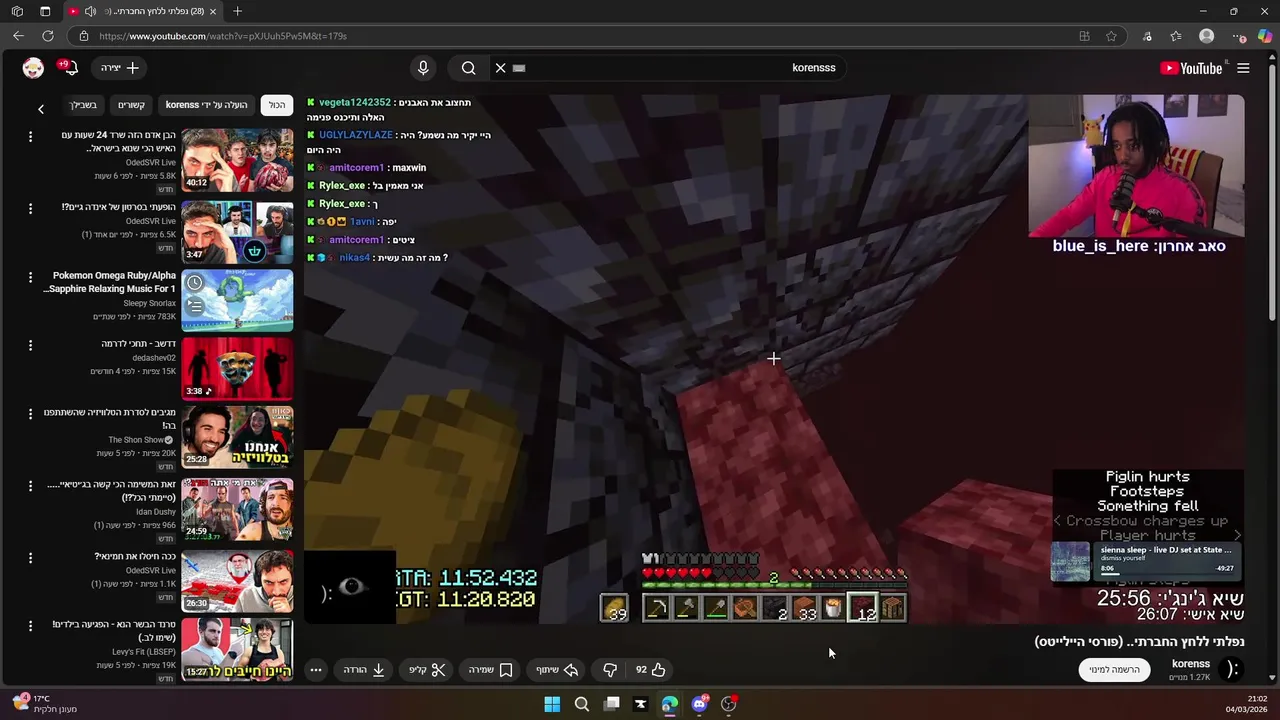Open a new browser tab
The height and width of the screenshot is (720, 1280).
pyautogui.click(x=237, y=11)
